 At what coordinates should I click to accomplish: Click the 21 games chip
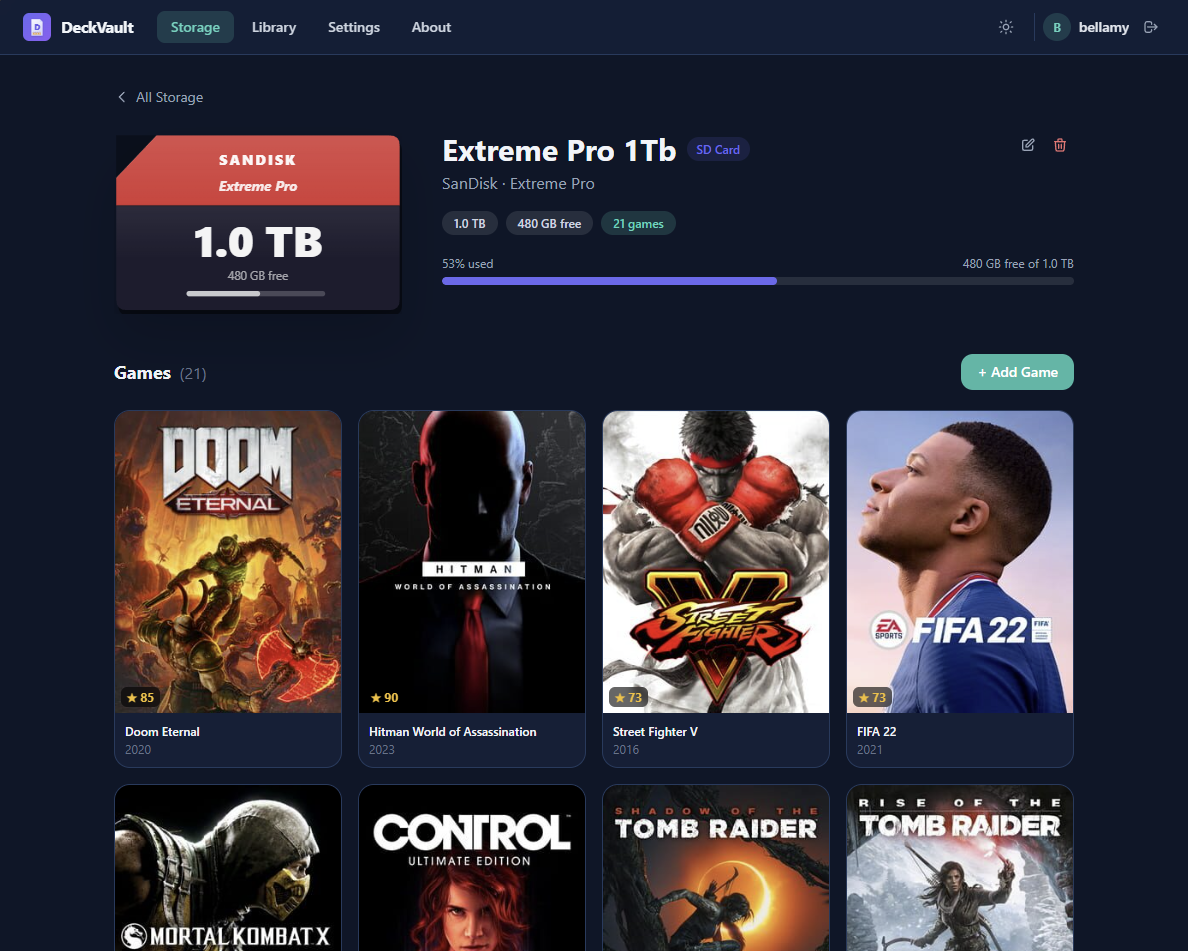click(638, 224)
